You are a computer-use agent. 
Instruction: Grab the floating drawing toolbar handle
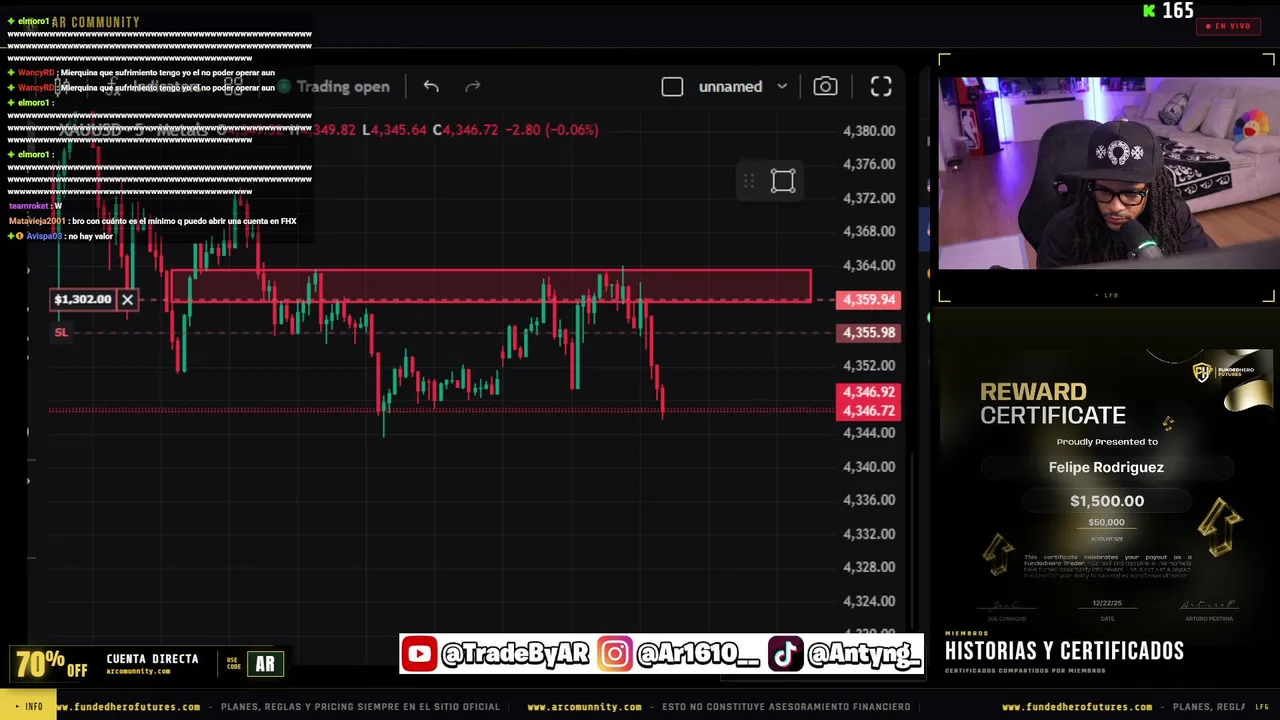[748, 181]
